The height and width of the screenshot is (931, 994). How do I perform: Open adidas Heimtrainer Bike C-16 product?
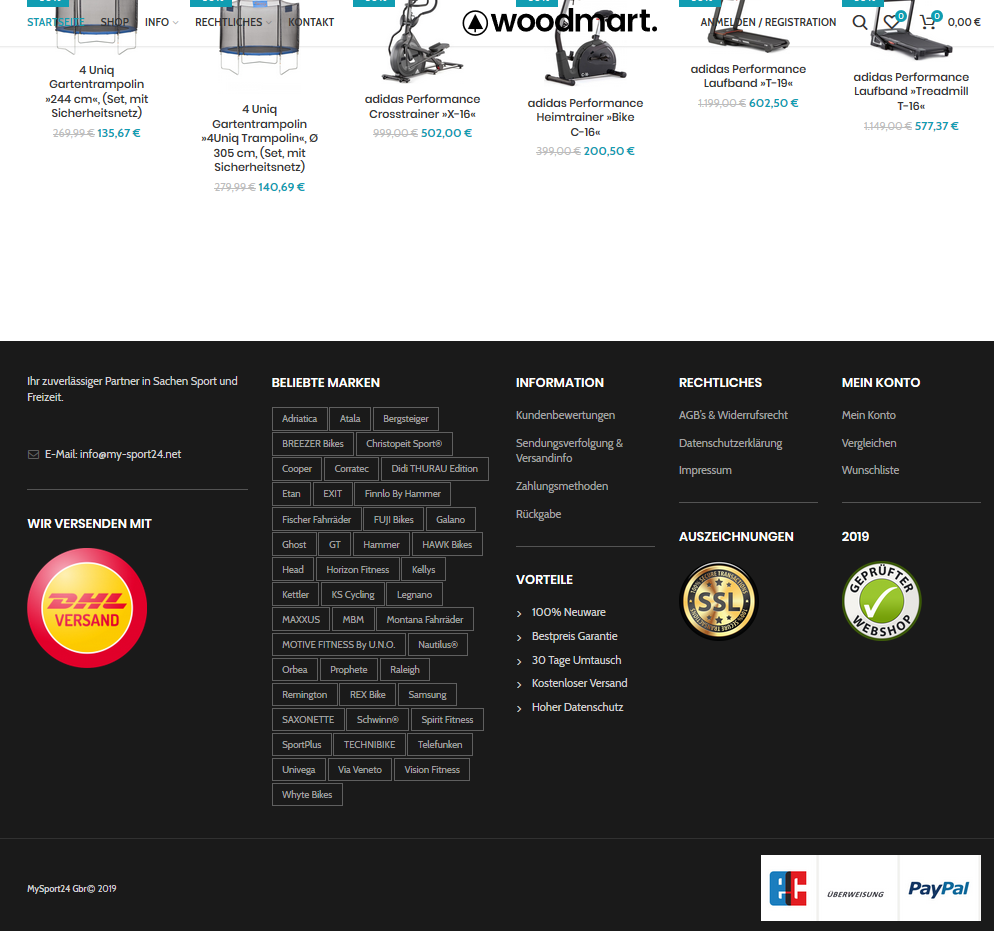coord(585,117)
